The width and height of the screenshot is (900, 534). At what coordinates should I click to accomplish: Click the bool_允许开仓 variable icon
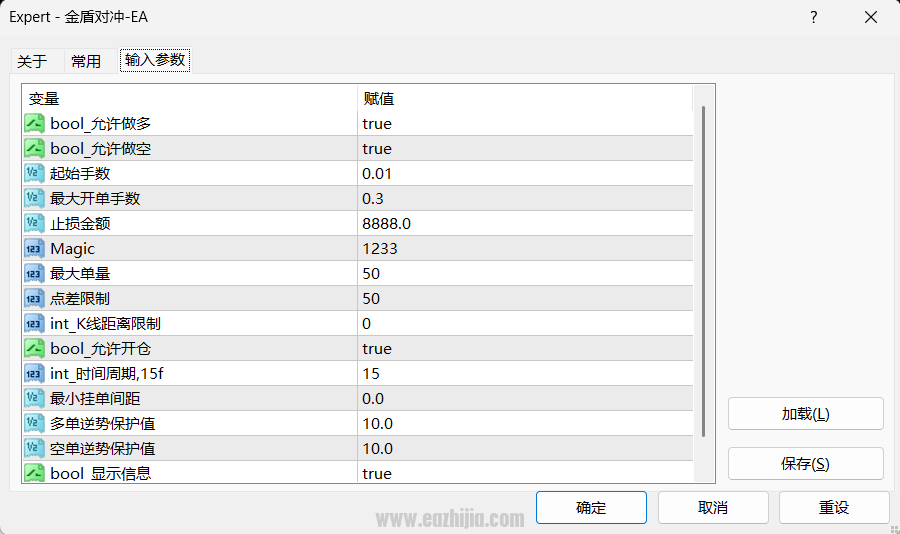34,349
